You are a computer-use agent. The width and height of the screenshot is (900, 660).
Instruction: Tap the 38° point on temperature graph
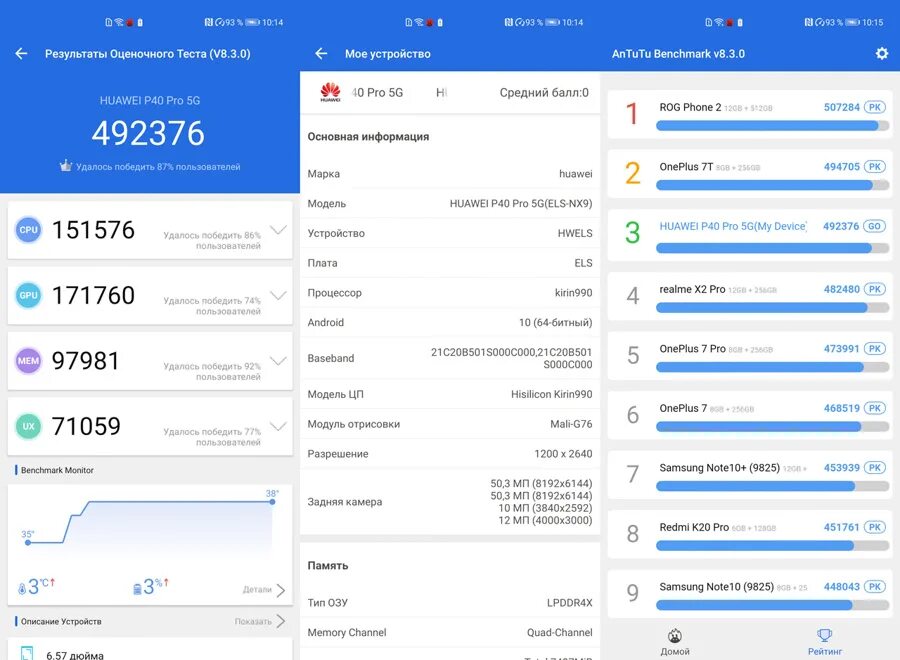272,502
